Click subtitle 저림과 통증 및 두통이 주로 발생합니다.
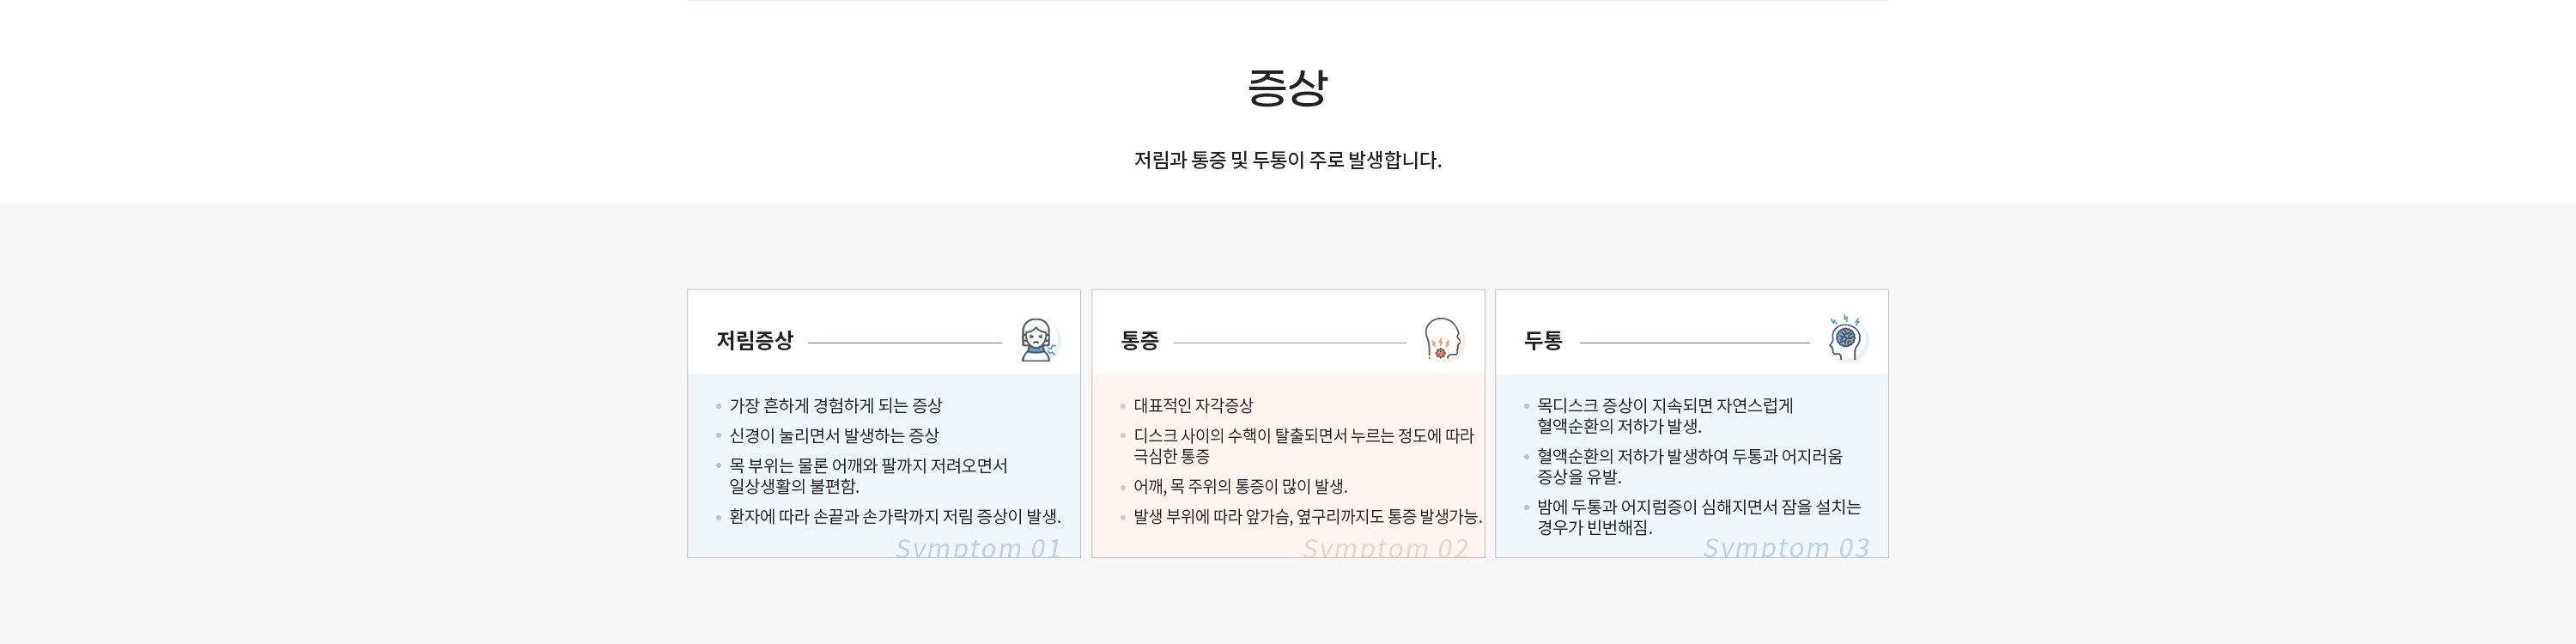Screen dimensions: 2576x644 point(1287,160)
